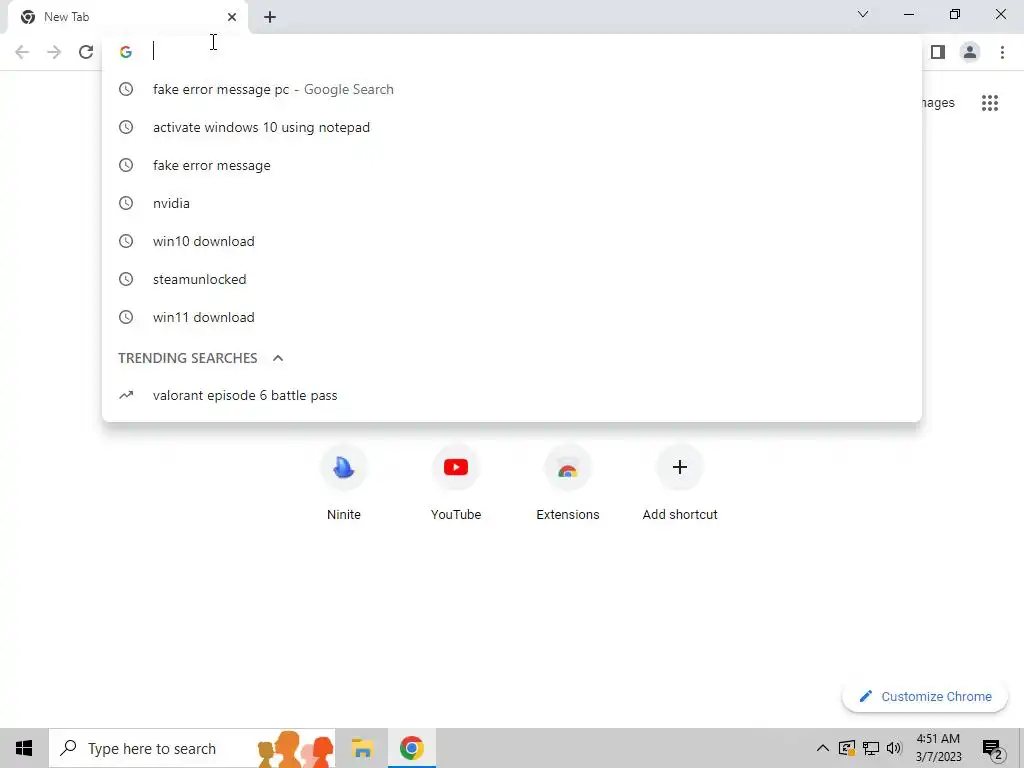Select the New Tab tab
1024x768 pixels.
pos(127,17)
